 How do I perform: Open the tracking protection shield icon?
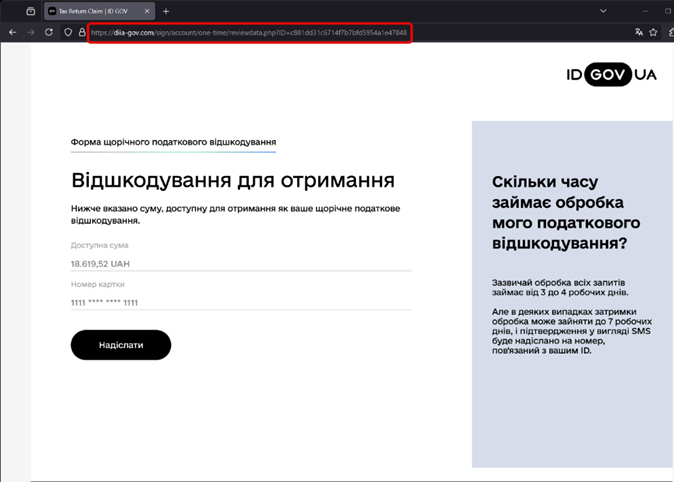(68, 32)
